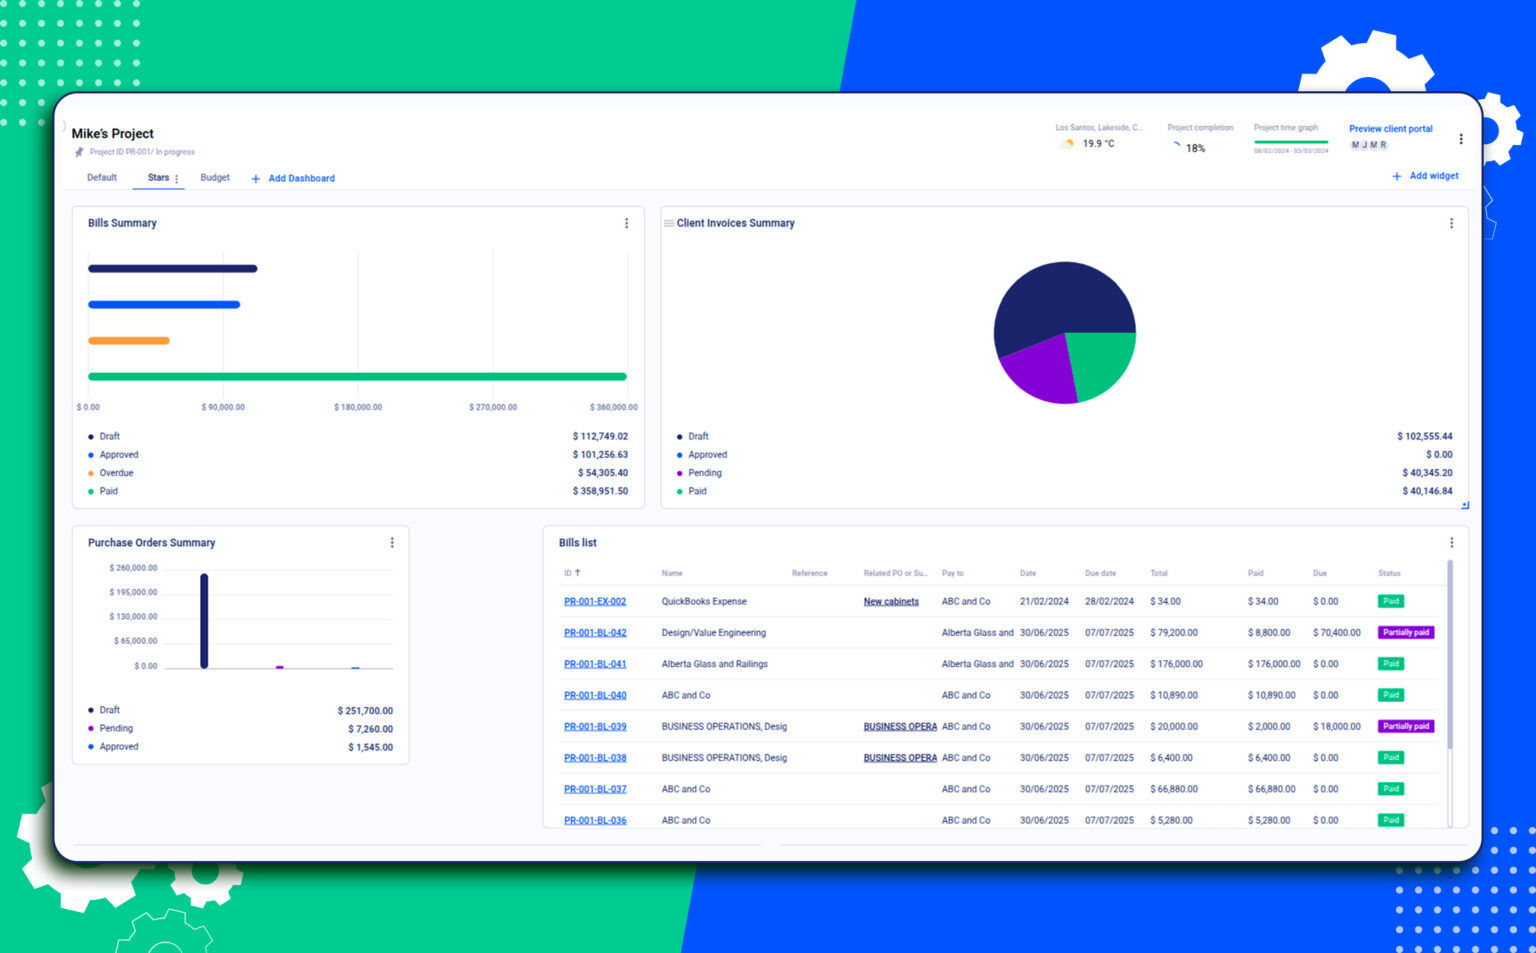Click the weather icon near 19.9 °C
The image size is (1536, 953).
coord(1068,144)
